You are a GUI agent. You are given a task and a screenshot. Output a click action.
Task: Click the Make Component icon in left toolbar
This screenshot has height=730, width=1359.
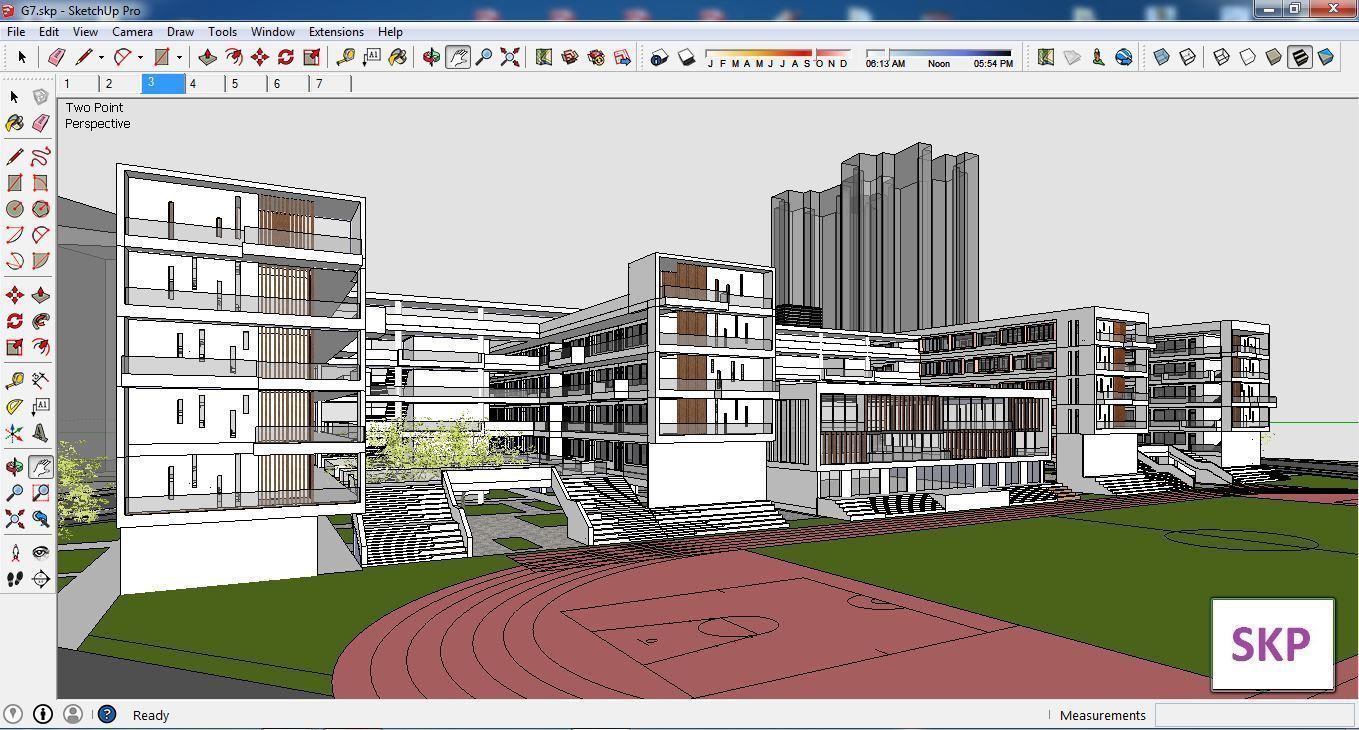coord(40,97)
